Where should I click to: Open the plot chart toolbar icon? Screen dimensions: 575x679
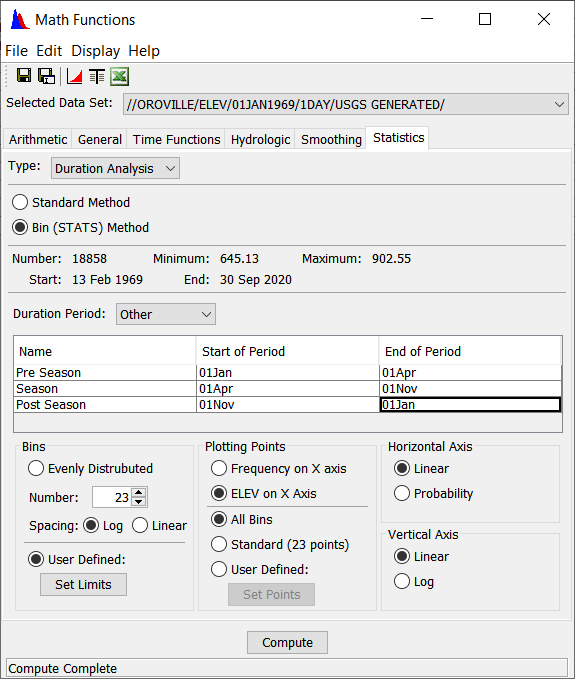74,77
